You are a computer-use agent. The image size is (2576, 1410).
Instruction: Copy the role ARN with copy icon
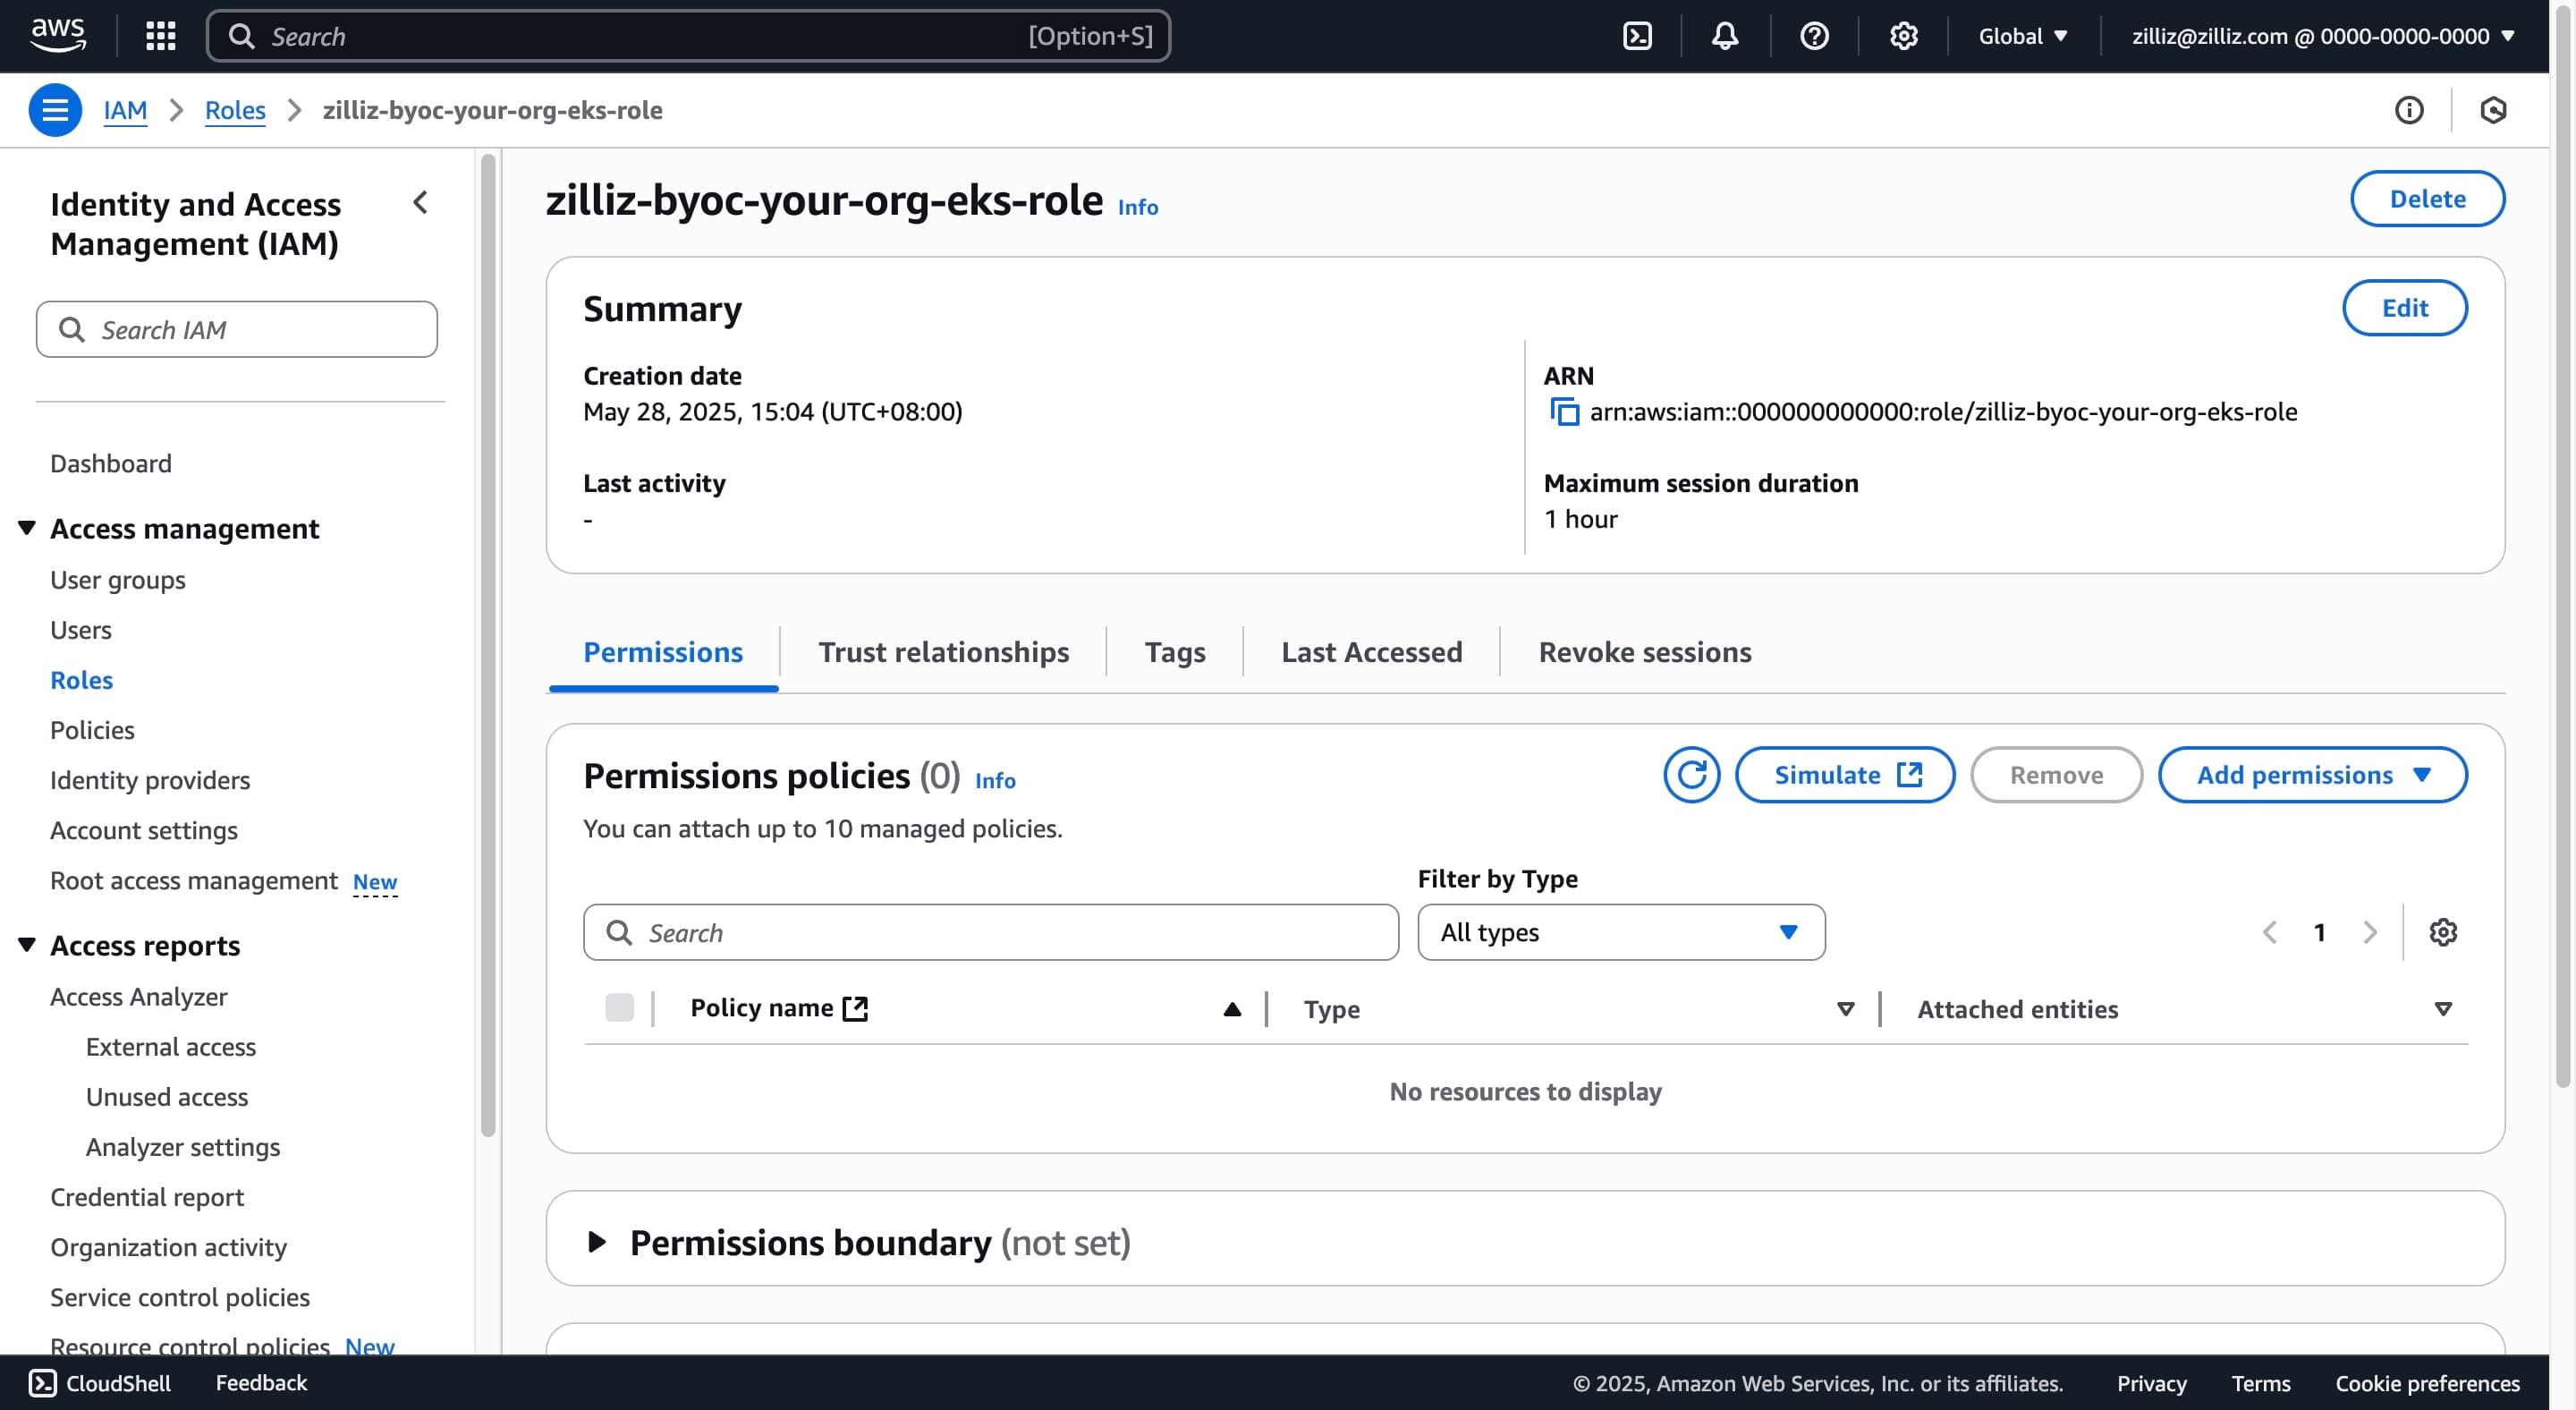1564,412
